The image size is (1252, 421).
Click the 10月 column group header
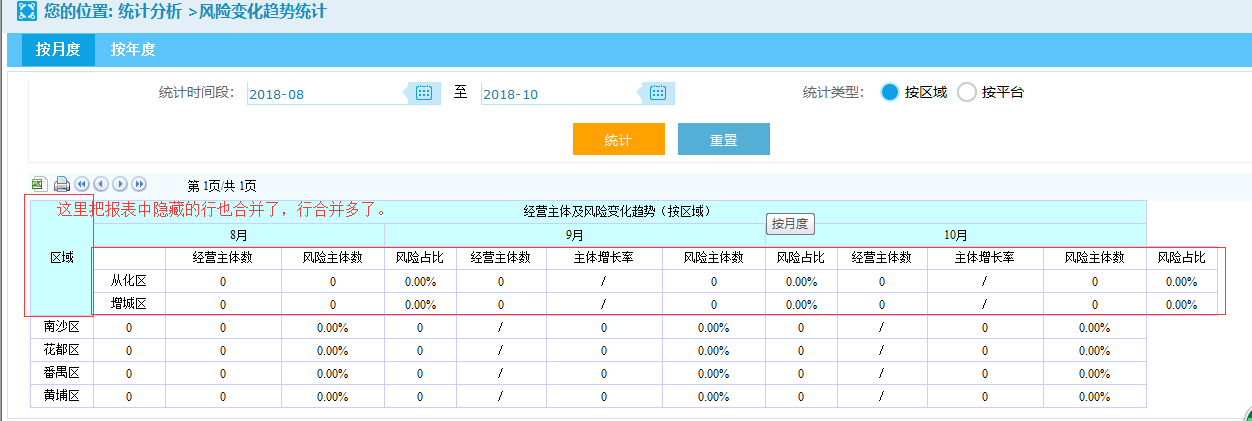(955, 235)
